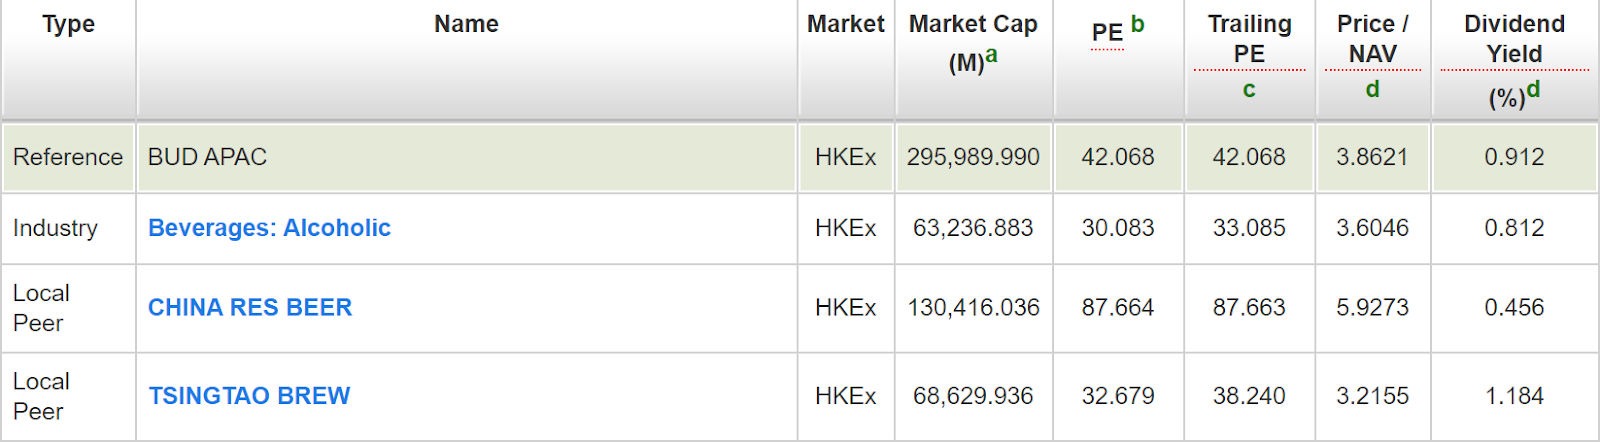
Task: Select market cap value 295,989.990
Action: coord(973,157)
